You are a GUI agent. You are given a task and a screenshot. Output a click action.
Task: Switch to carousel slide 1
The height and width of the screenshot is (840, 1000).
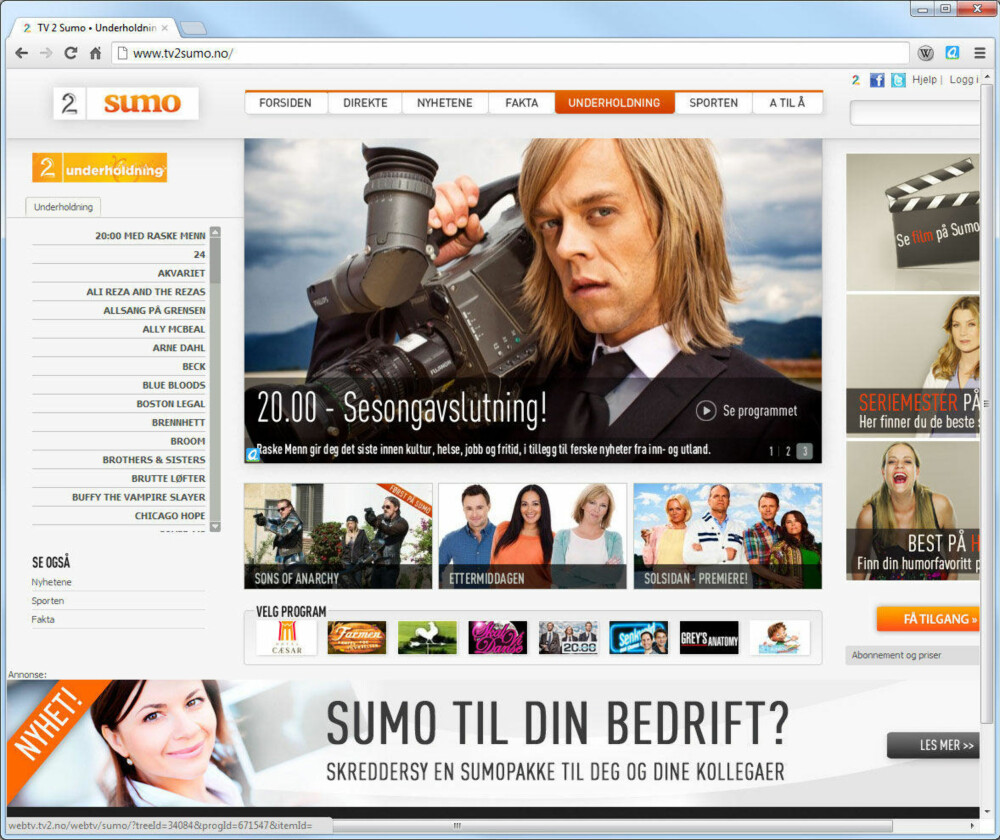click(x=771, y=451)
